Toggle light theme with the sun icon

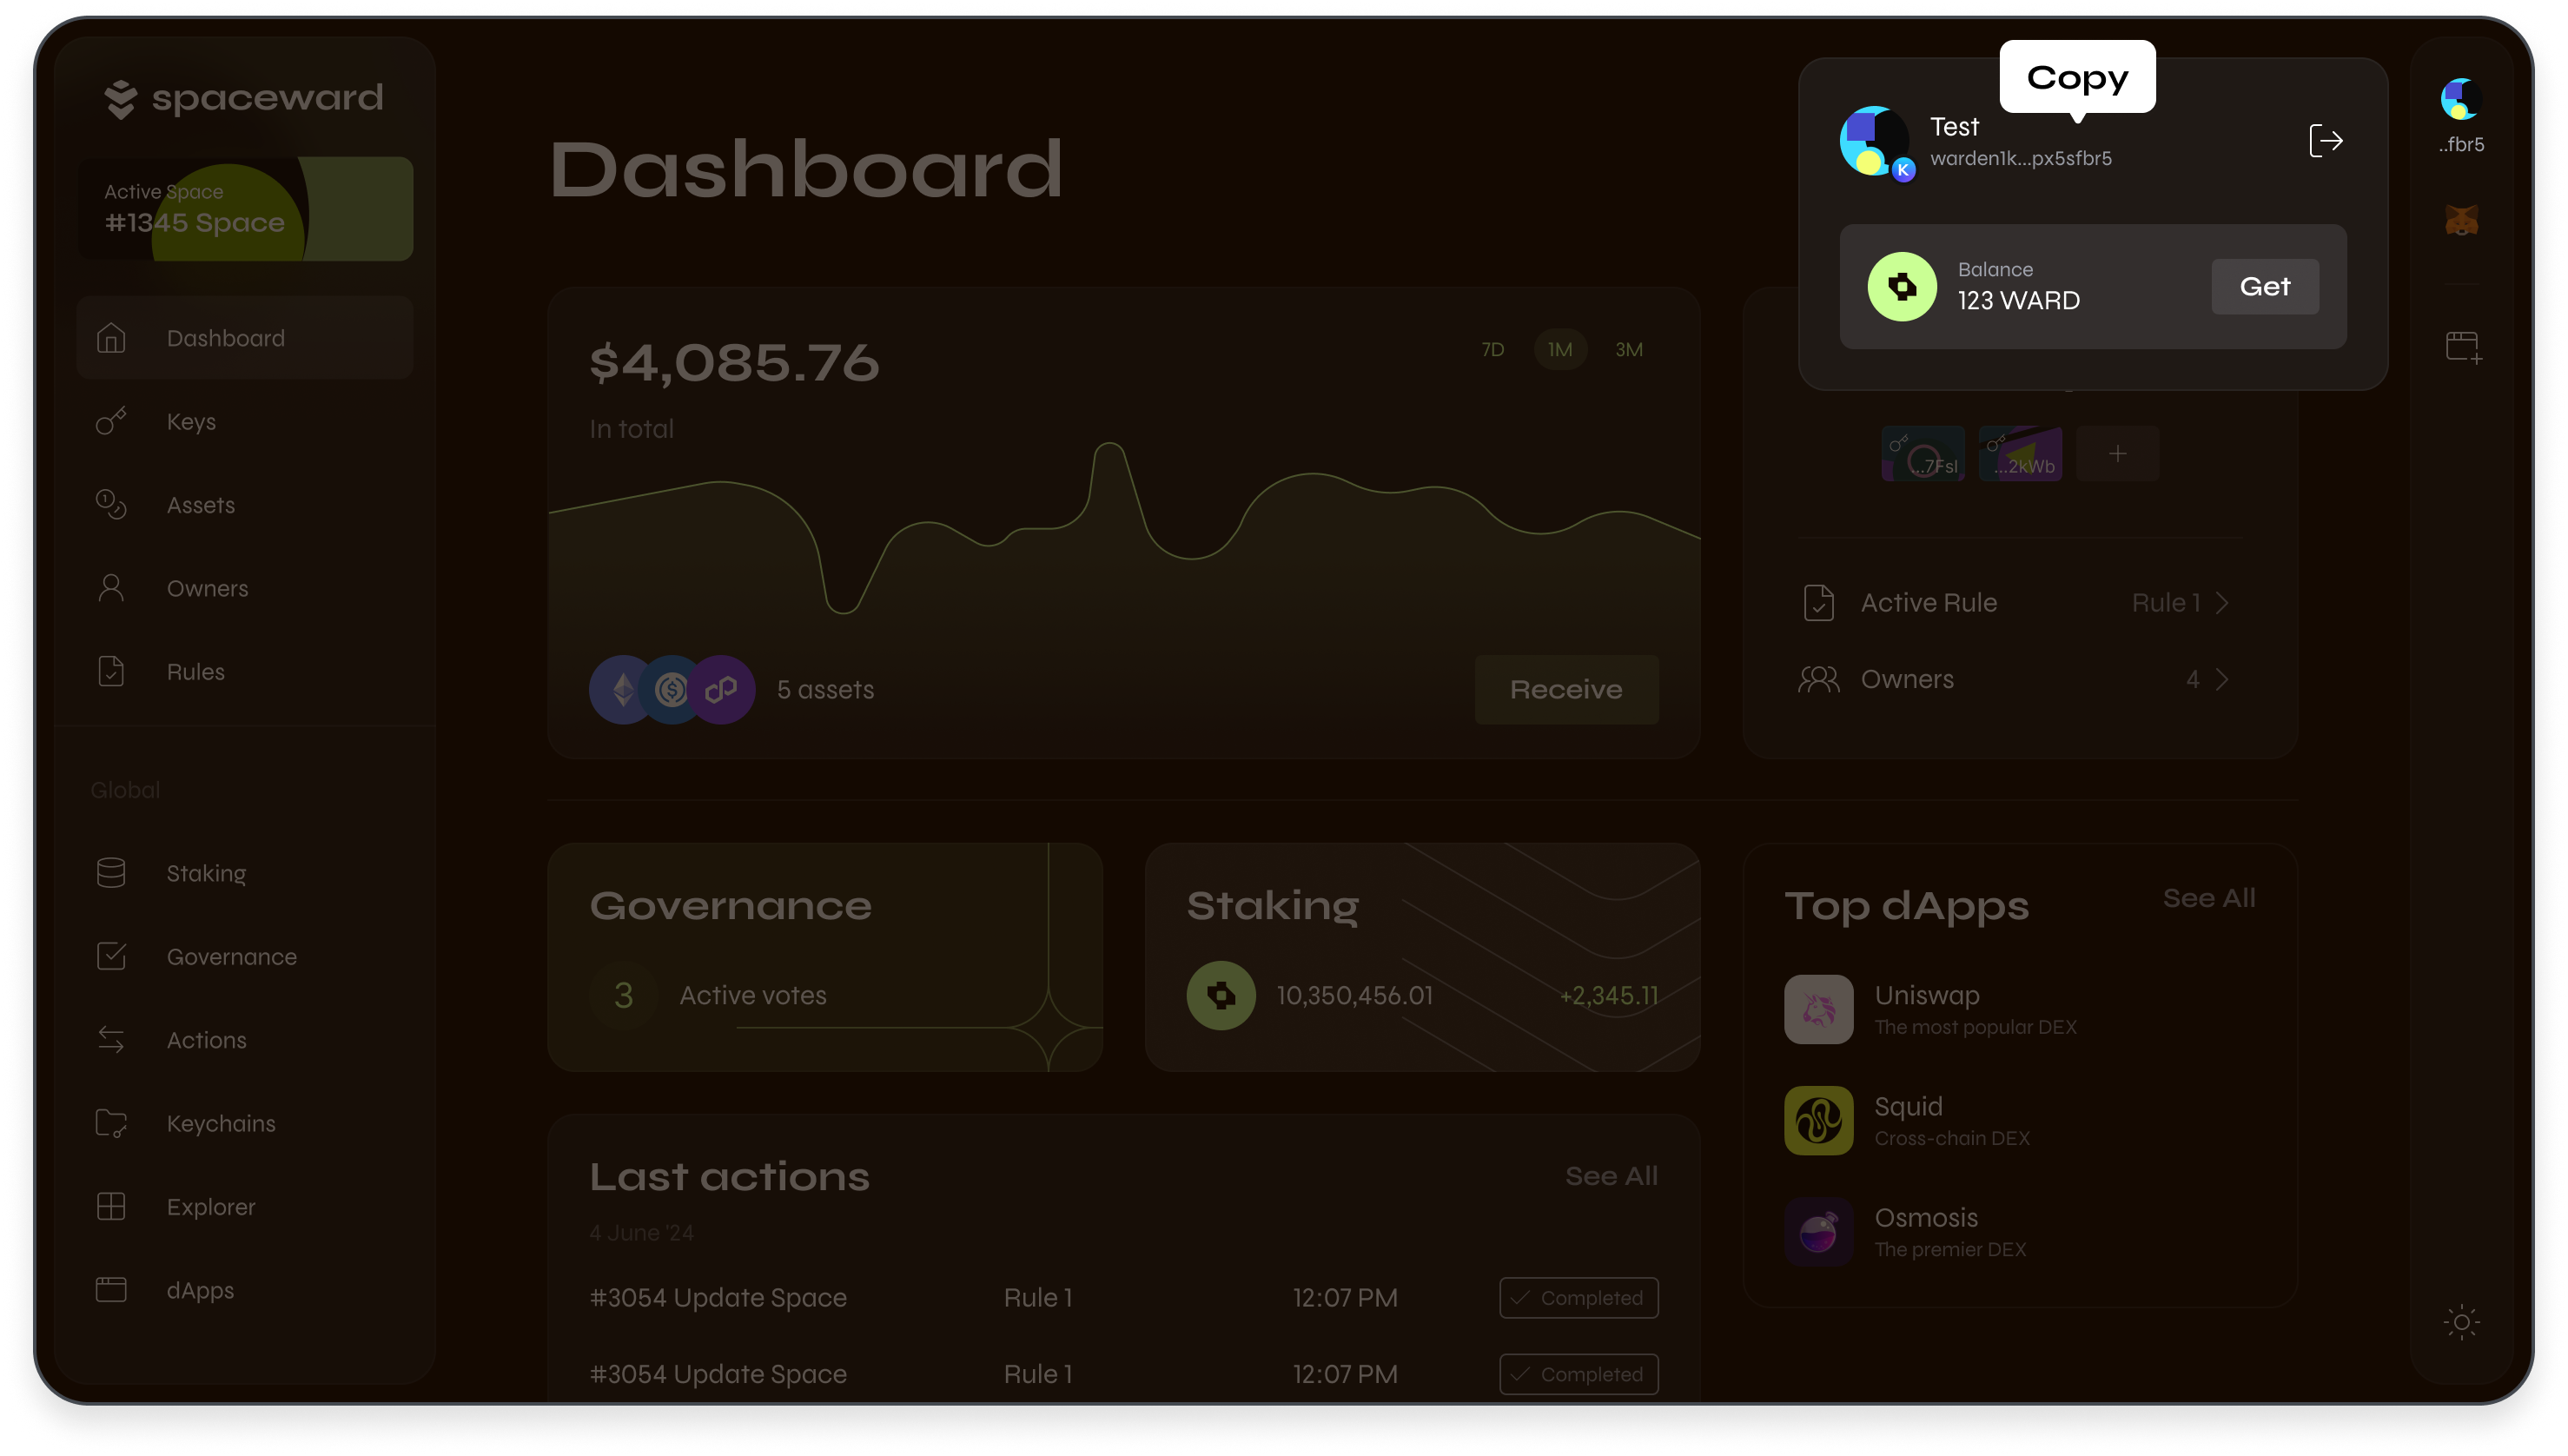coord(2461,1322)
